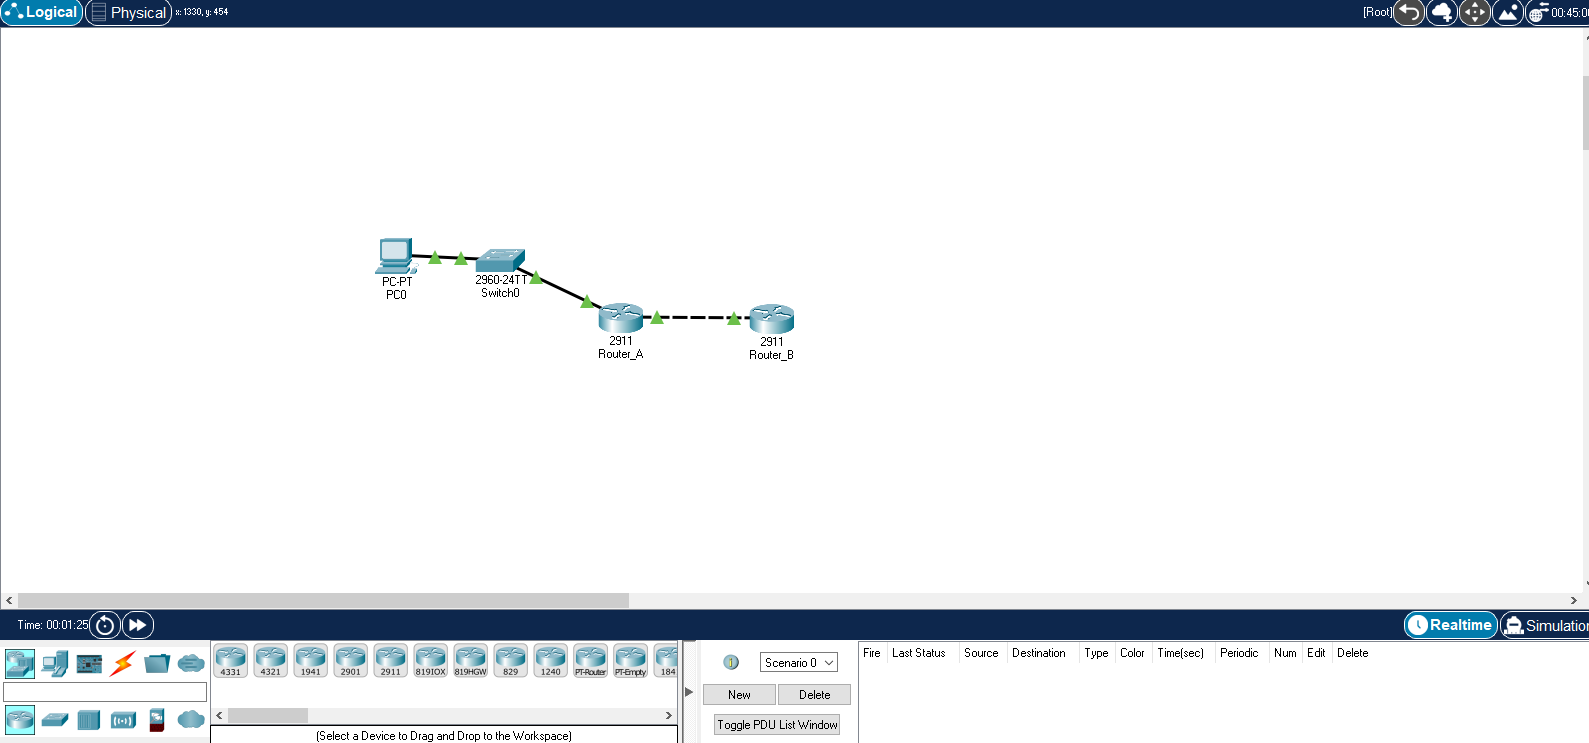This screenshot has width=1589, height=743.
Task: Click the [Root] navigation label
Action: point(1377,12)
